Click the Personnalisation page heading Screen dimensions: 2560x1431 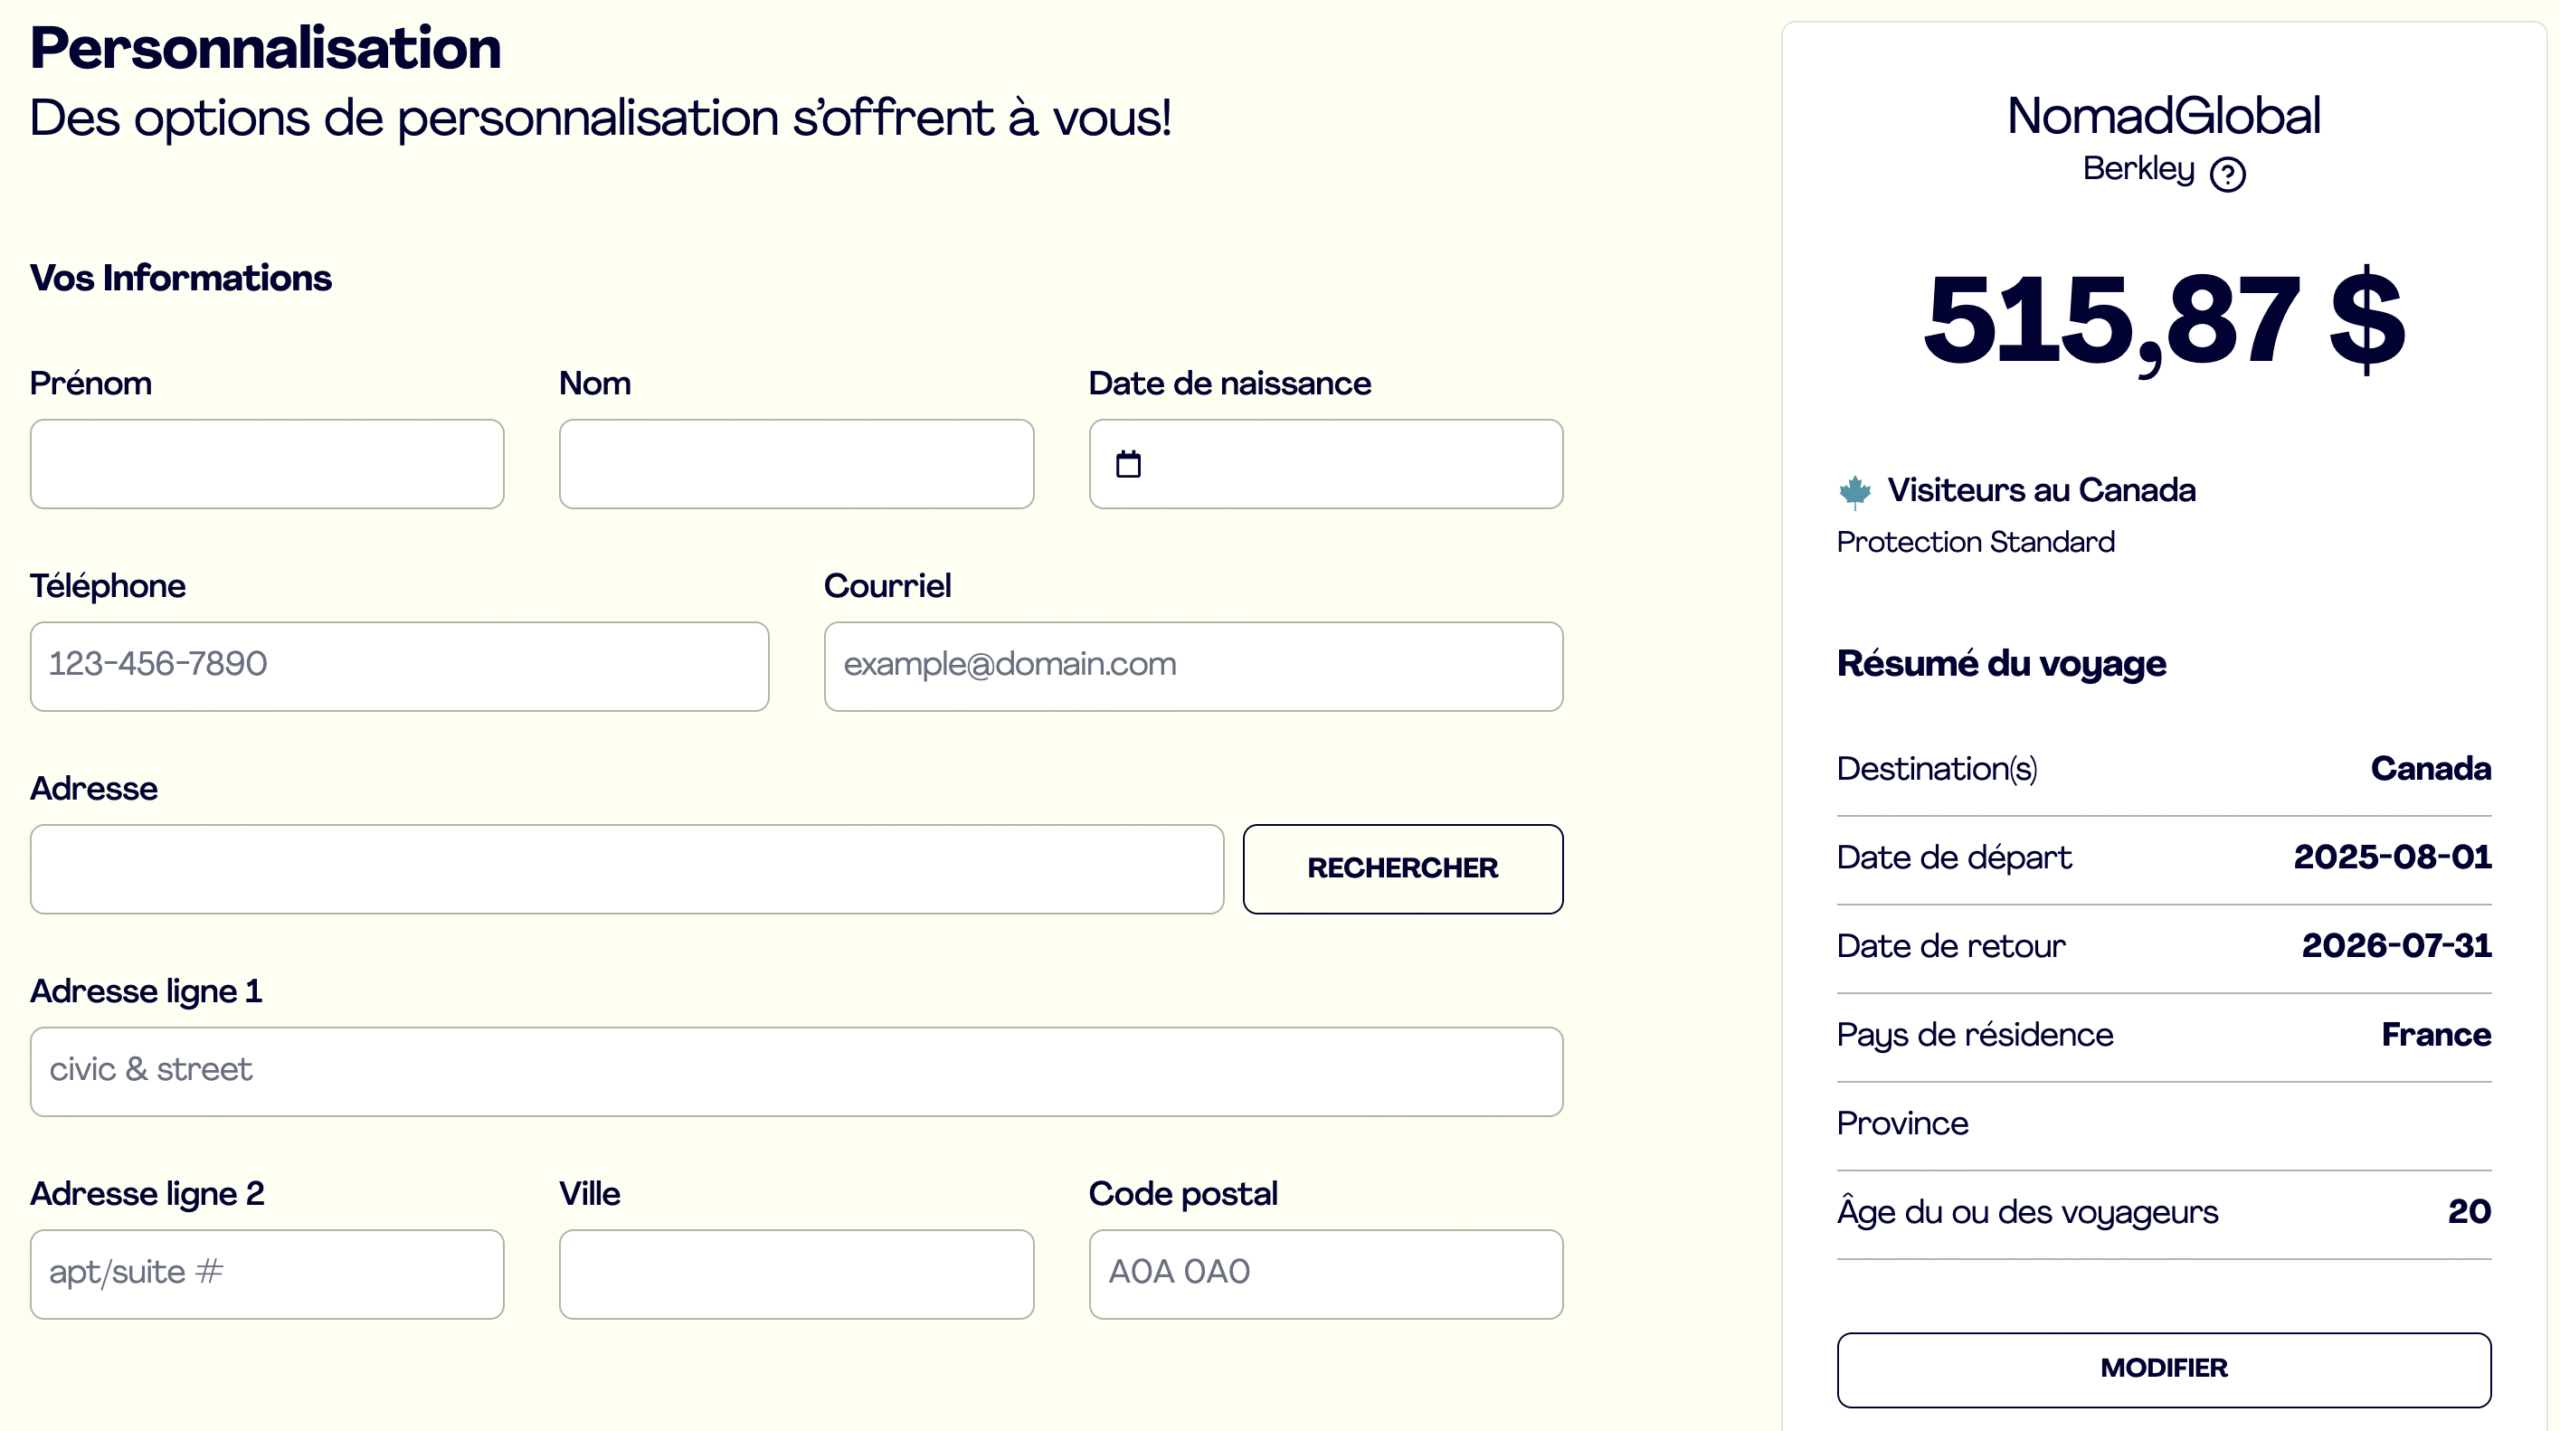[265, 48]
